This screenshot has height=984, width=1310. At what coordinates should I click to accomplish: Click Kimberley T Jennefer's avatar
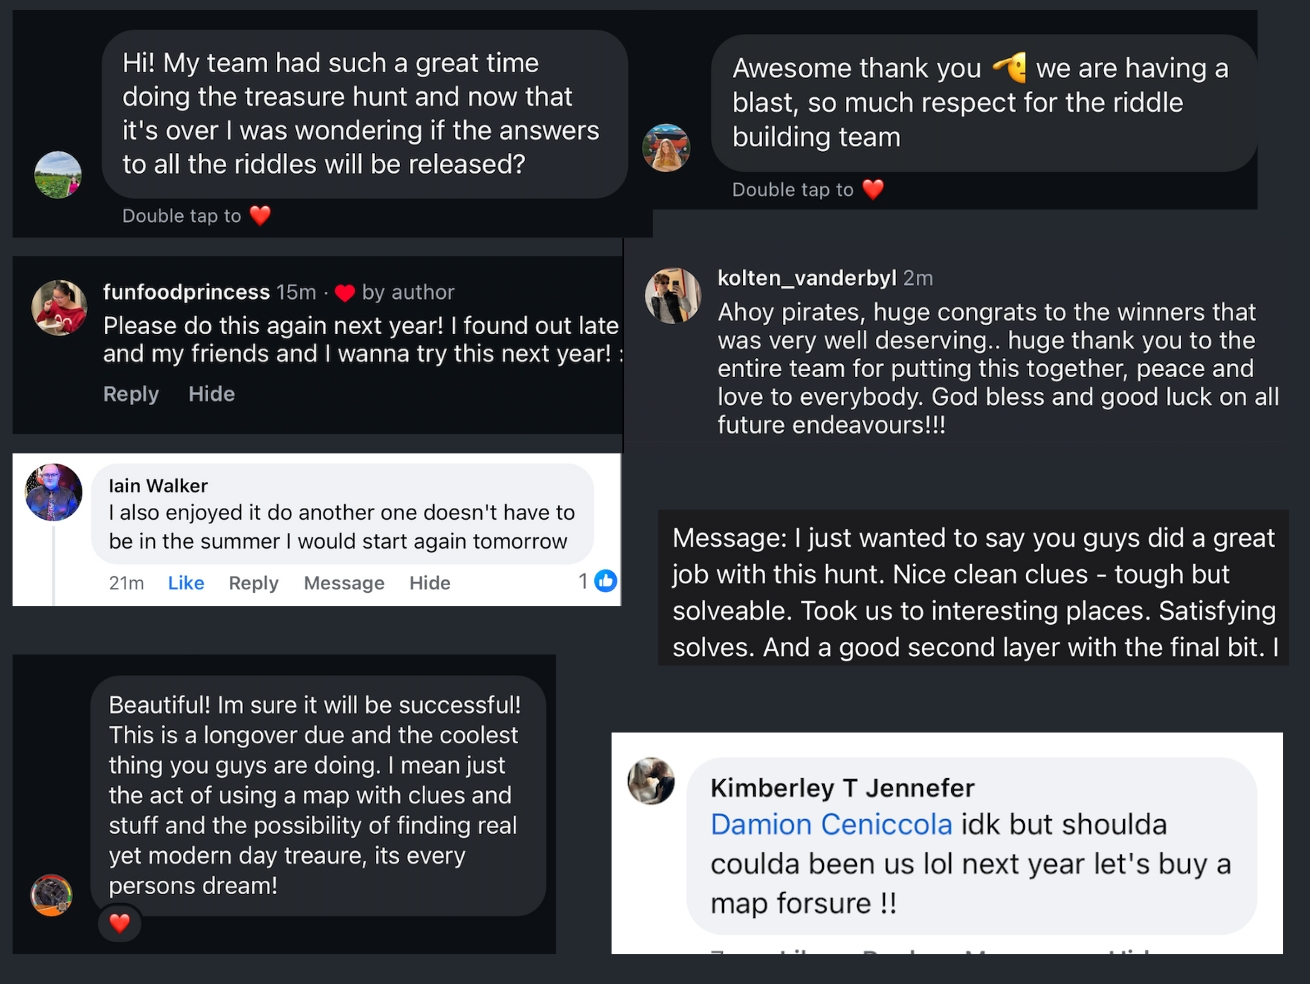coord(651,781)
